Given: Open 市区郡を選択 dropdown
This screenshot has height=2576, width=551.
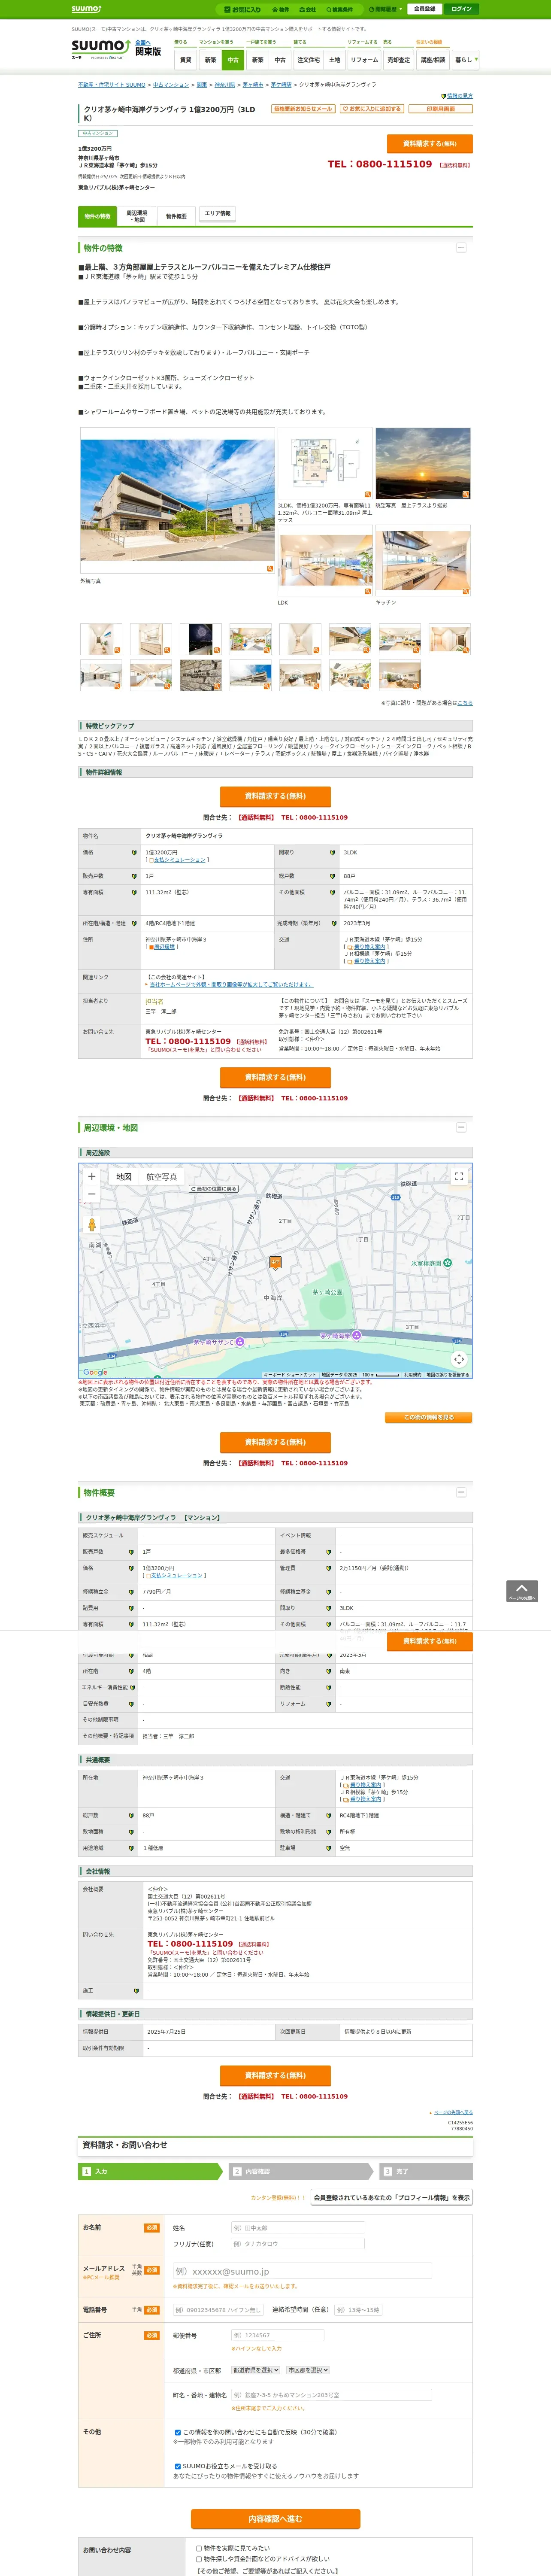Looking at the screenshot, I should tap(308, 2370).
